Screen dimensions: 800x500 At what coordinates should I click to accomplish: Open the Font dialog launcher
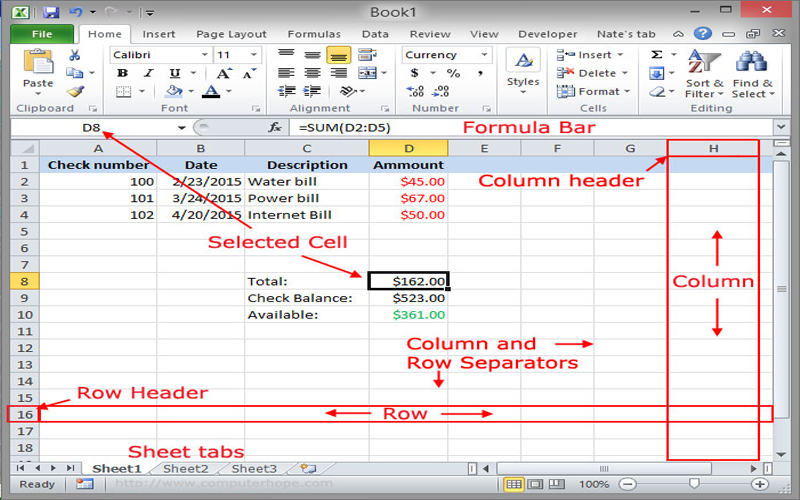256,109
